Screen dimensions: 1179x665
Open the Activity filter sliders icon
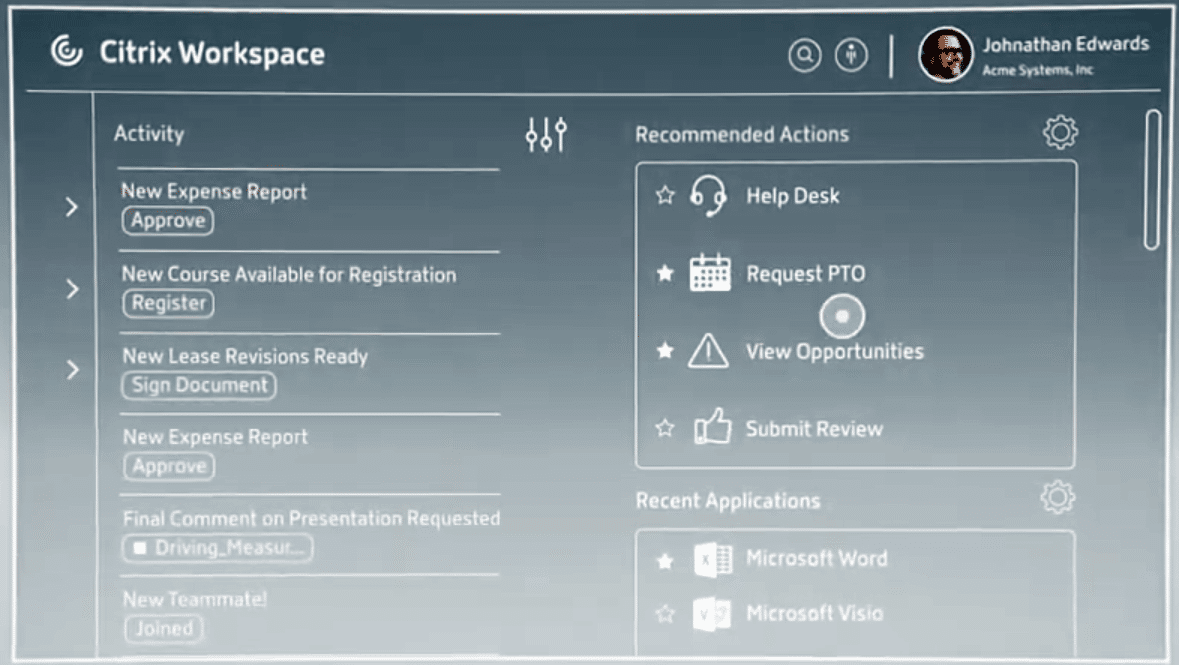point(546,135)
